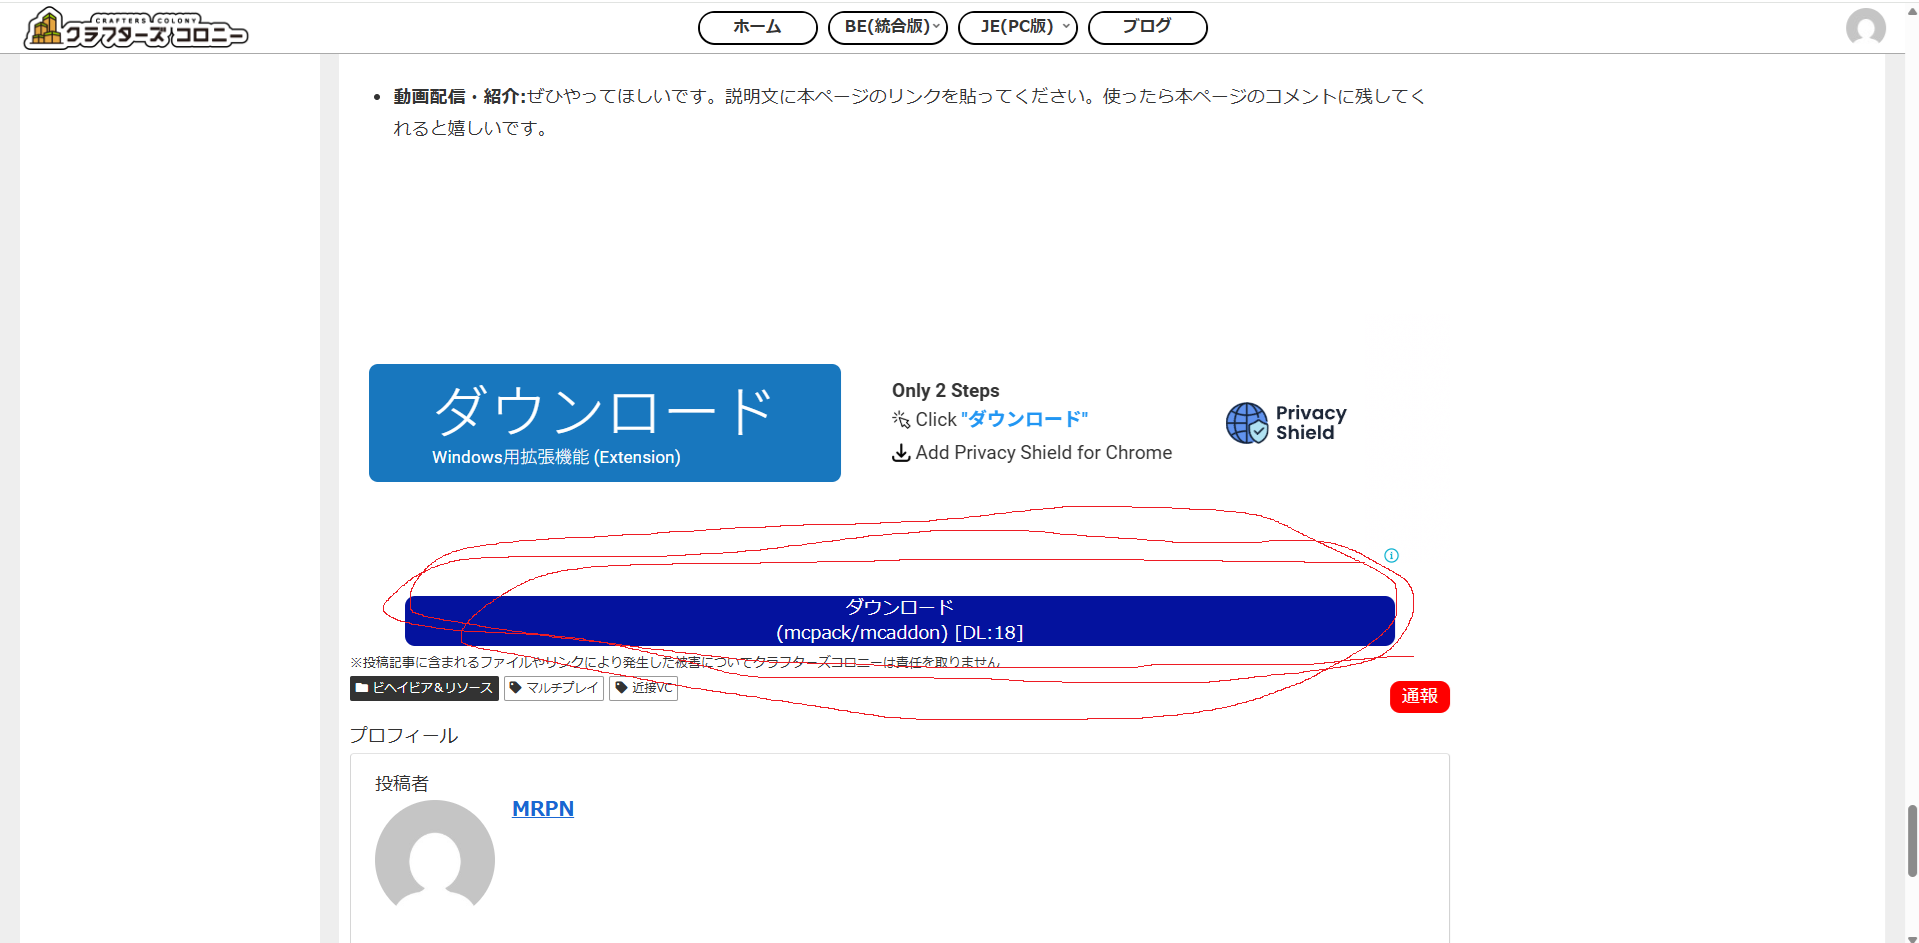The image size is (1919, 943).
Task: Select the 近接VC tag
Action: (643, 688)
